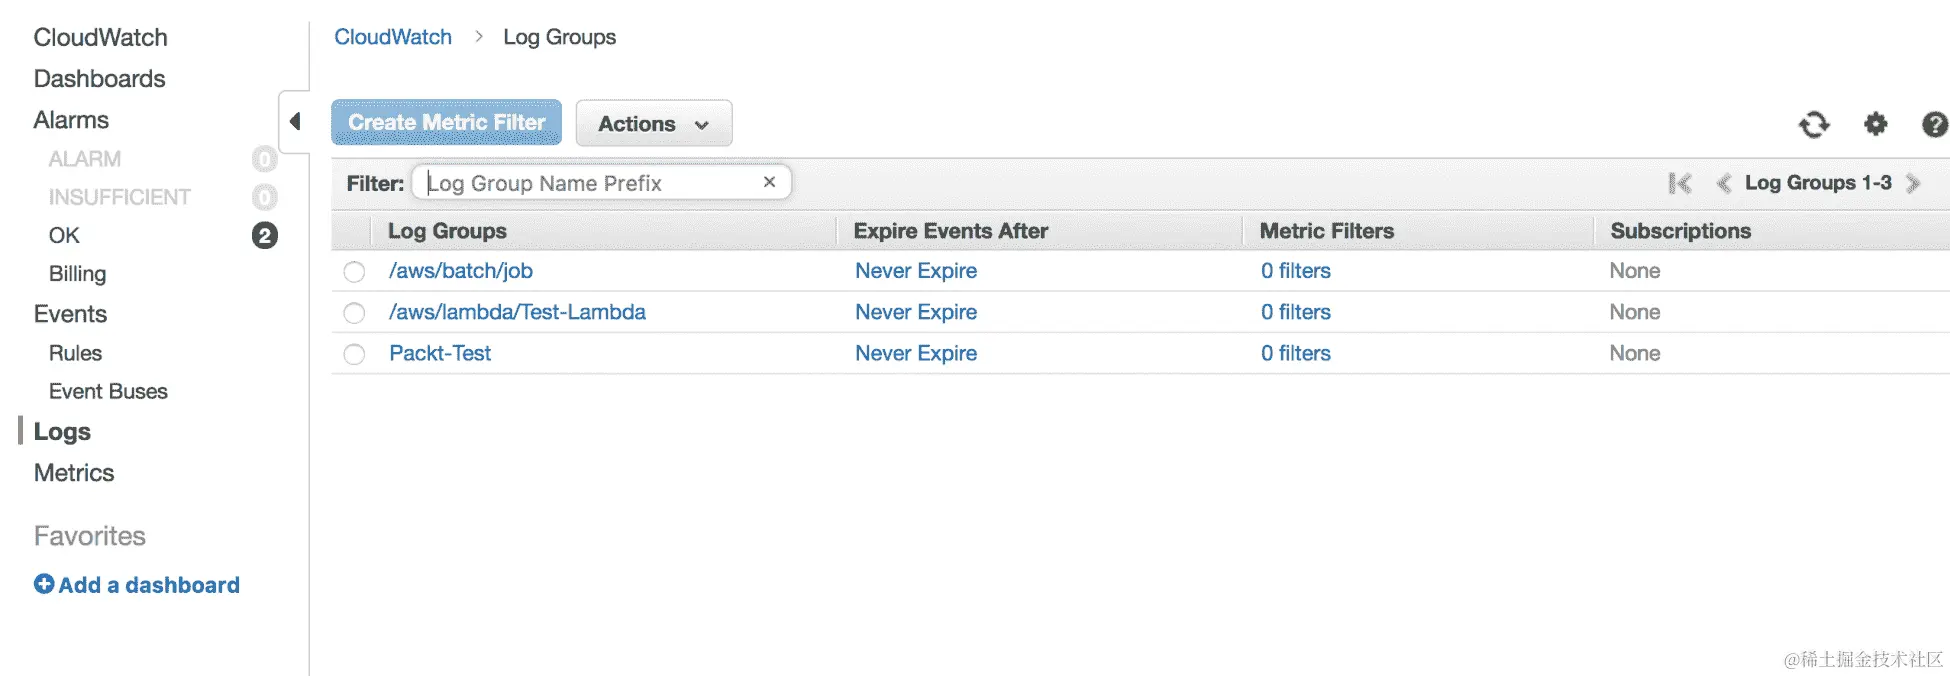Click the Log Groups column header

[x=447, y=231]
